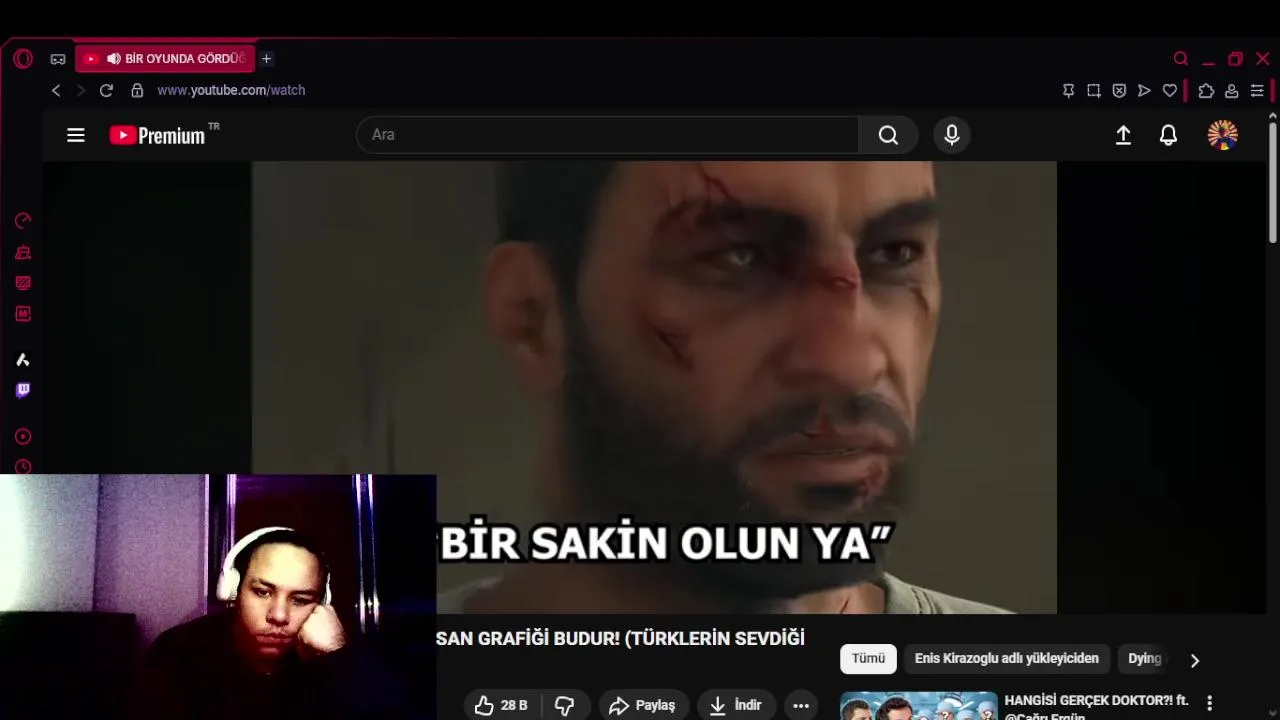Open Aria AI sidebar icon
This screenshot has width=1280, height=720.
coord(23,360)
